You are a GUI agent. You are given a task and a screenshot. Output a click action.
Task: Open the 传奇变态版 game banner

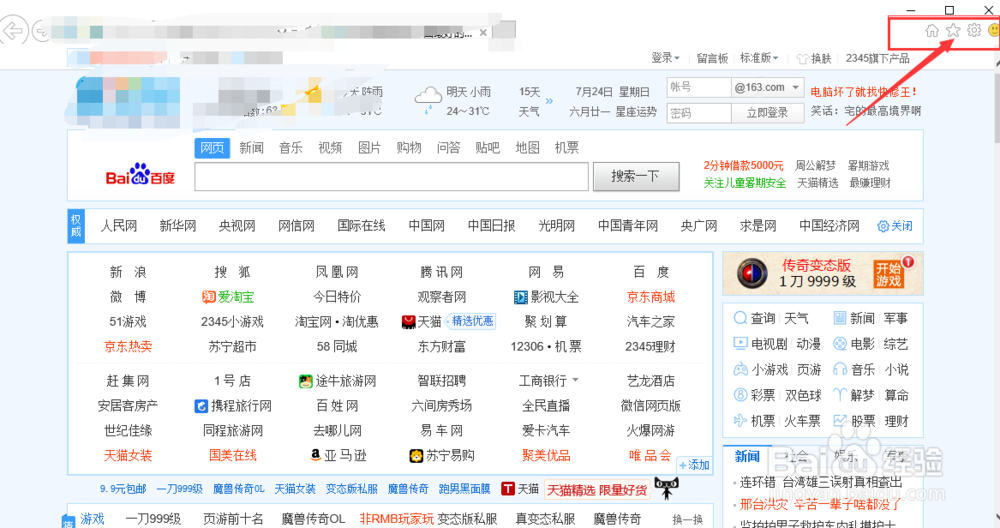(823, 273)
